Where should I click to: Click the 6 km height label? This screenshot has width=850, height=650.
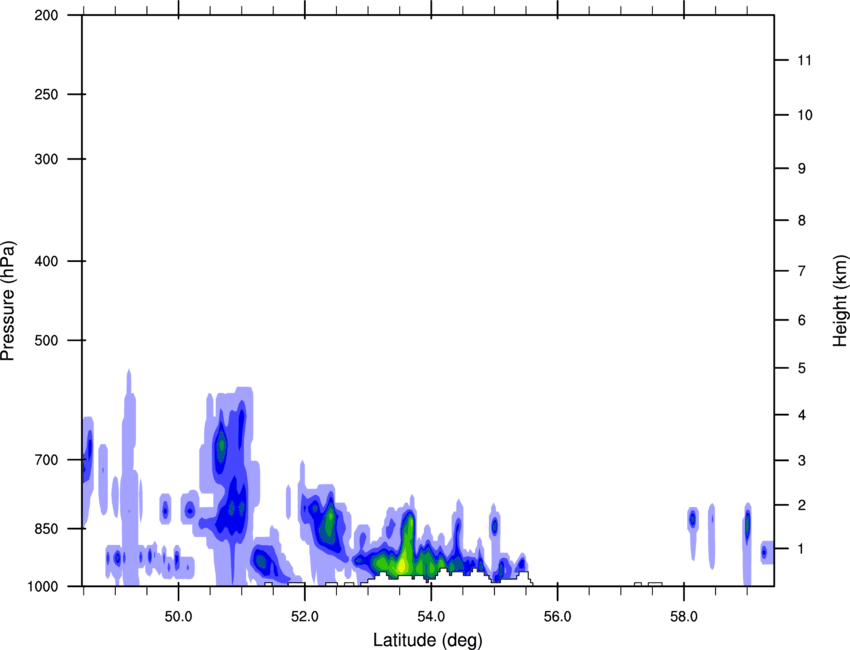802,320
